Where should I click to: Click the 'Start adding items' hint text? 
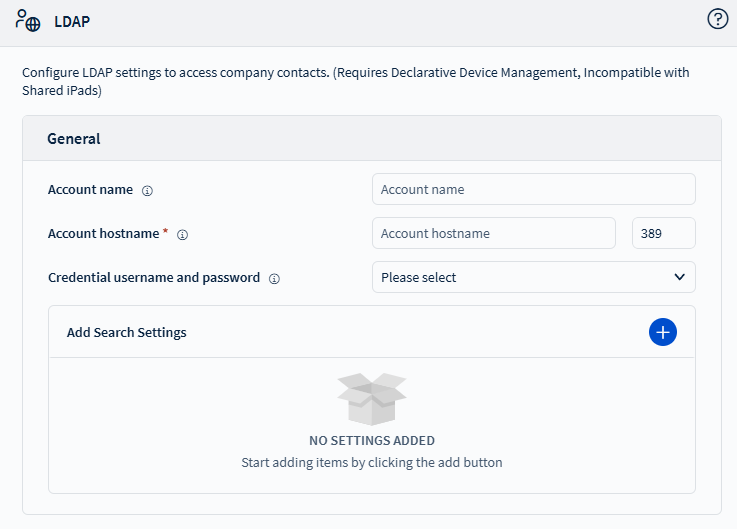tap(372, 463)
